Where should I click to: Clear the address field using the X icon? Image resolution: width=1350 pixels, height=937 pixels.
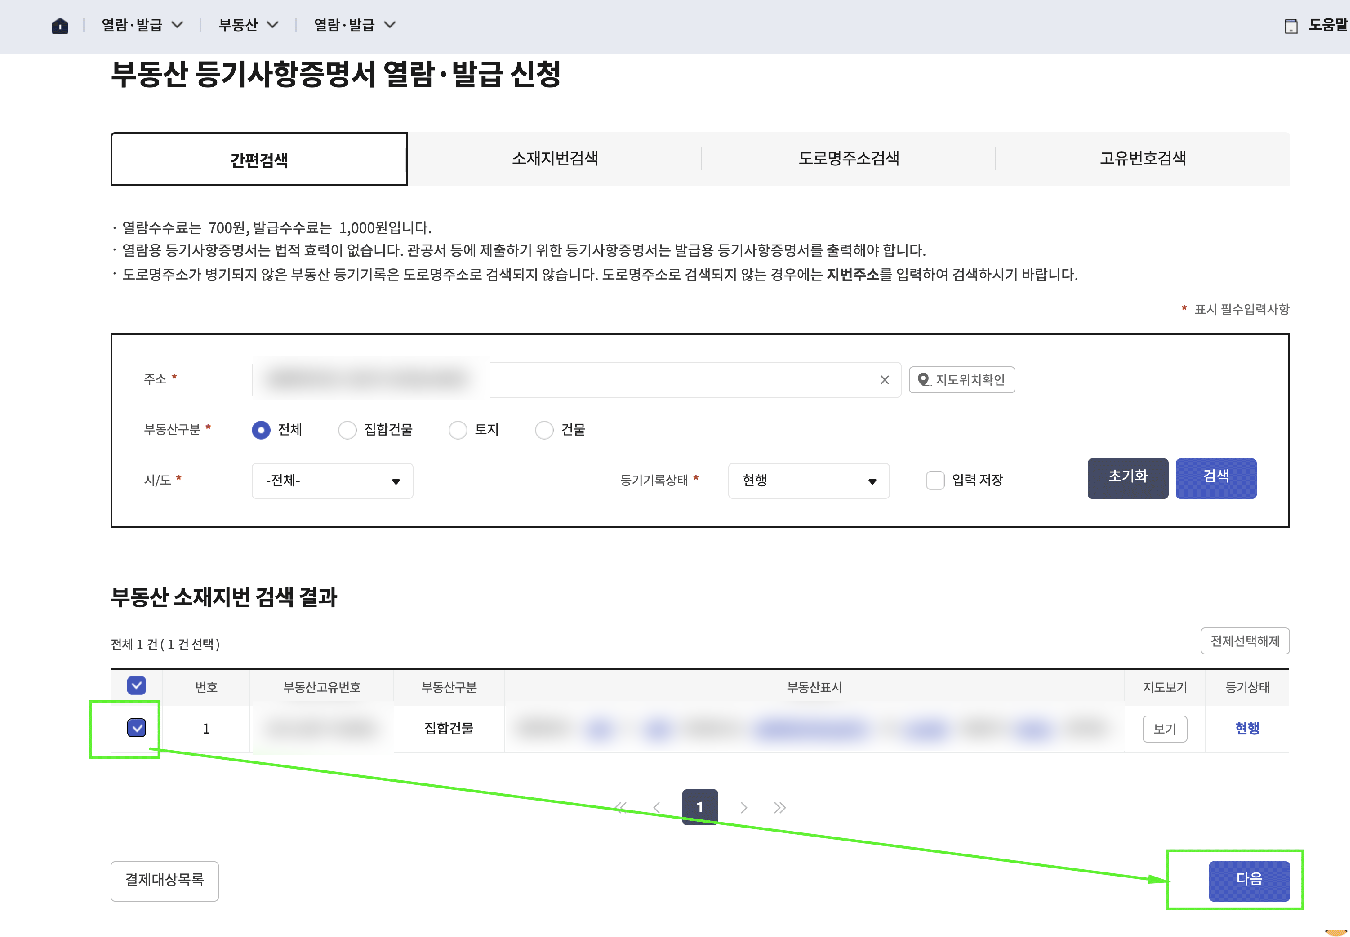[884, 379]
